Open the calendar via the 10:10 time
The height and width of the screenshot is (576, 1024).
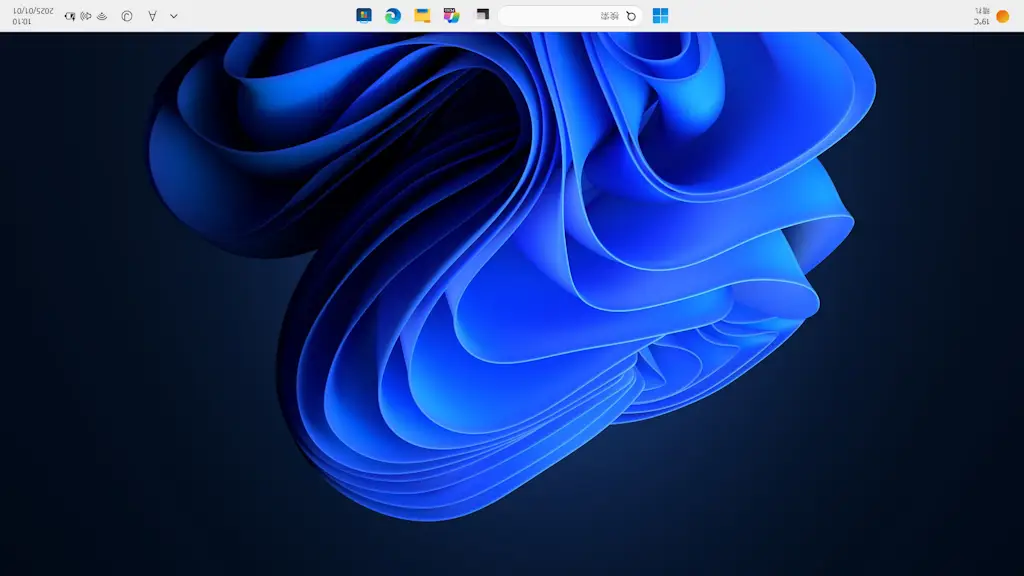pos(22,21)
